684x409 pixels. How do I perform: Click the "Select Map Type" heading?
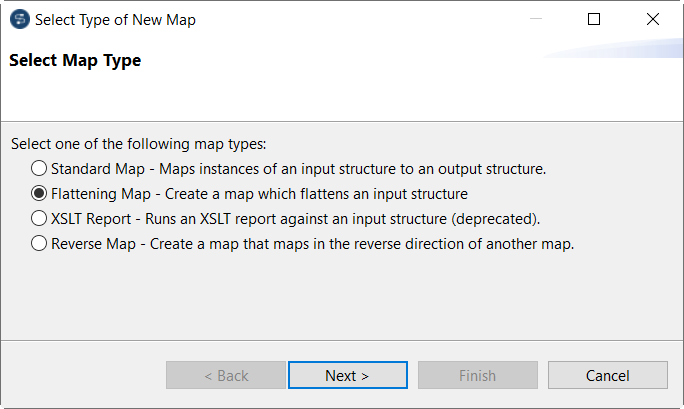(x=75, y=61)
